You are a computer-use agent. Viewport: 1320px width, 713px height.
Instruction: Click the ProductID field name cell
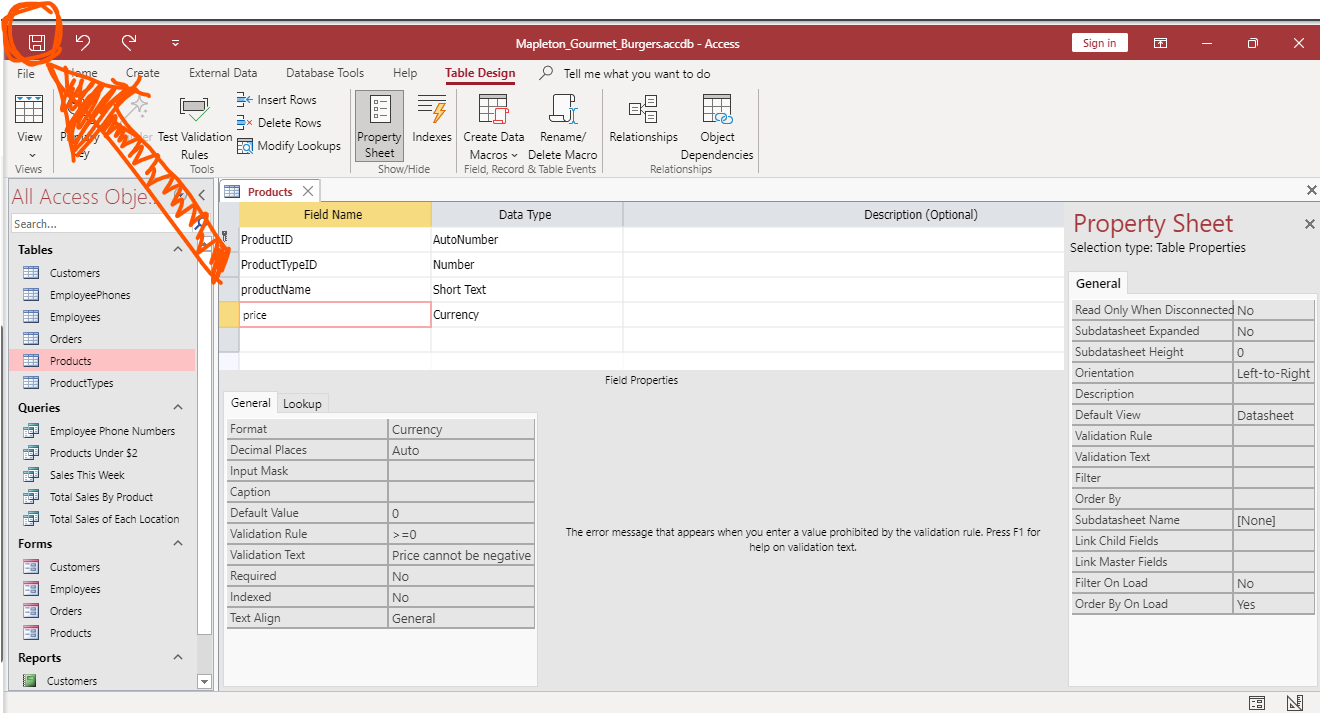point(335,240)
